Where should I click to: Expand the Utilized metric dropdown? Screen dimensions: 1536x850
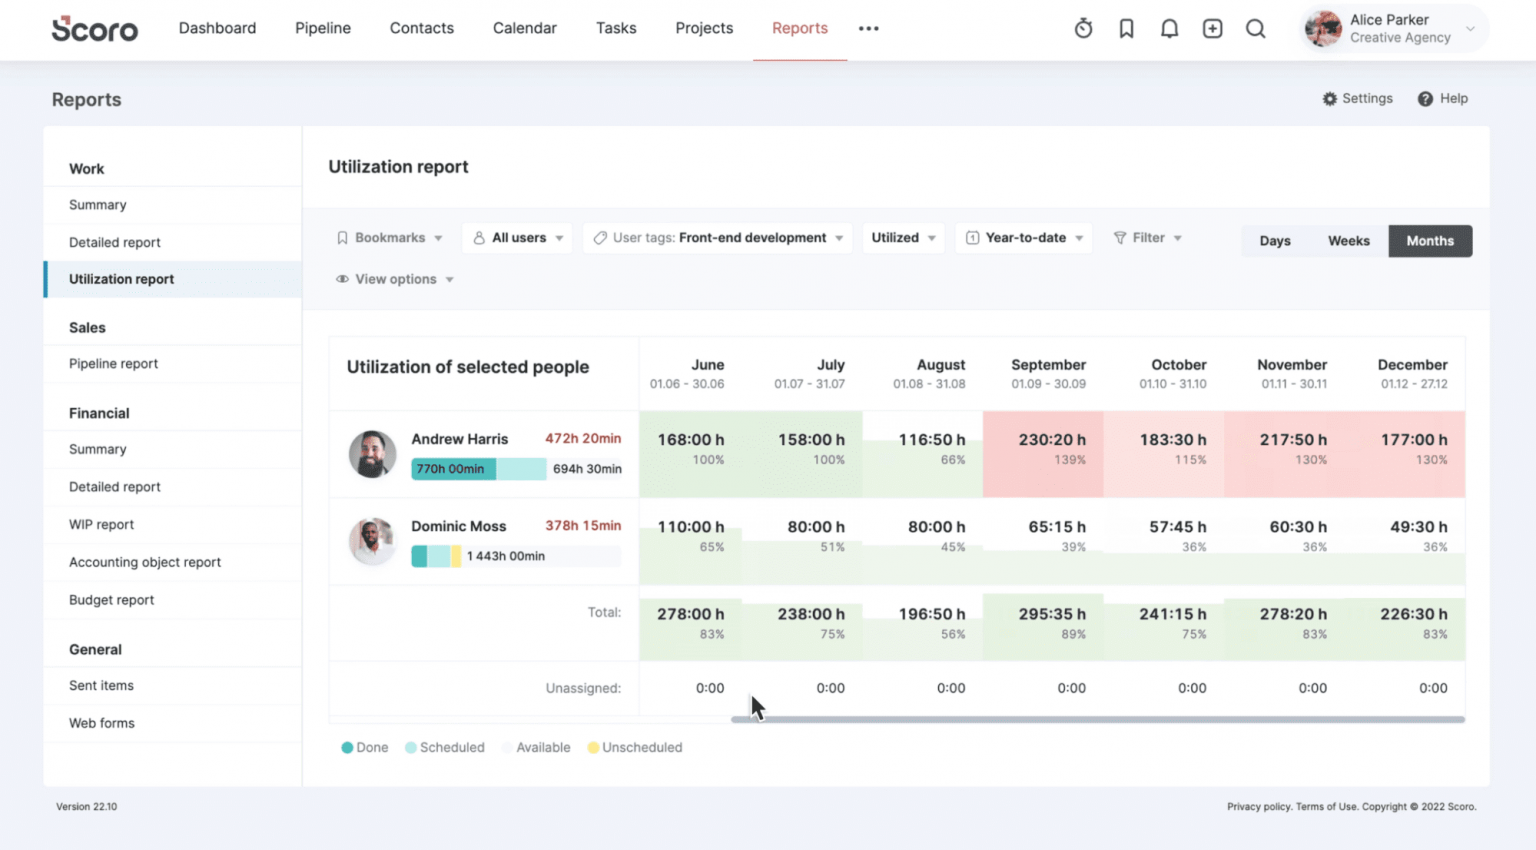pyautogui.click(x=902, y=237)
